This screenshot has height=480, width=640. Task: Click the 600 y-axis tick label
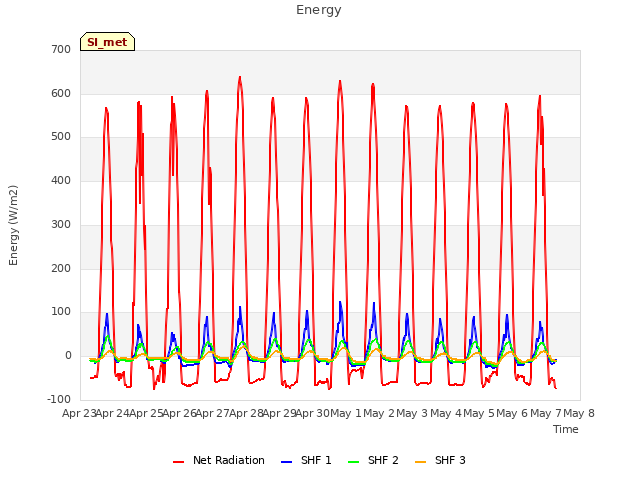point(61,93)
